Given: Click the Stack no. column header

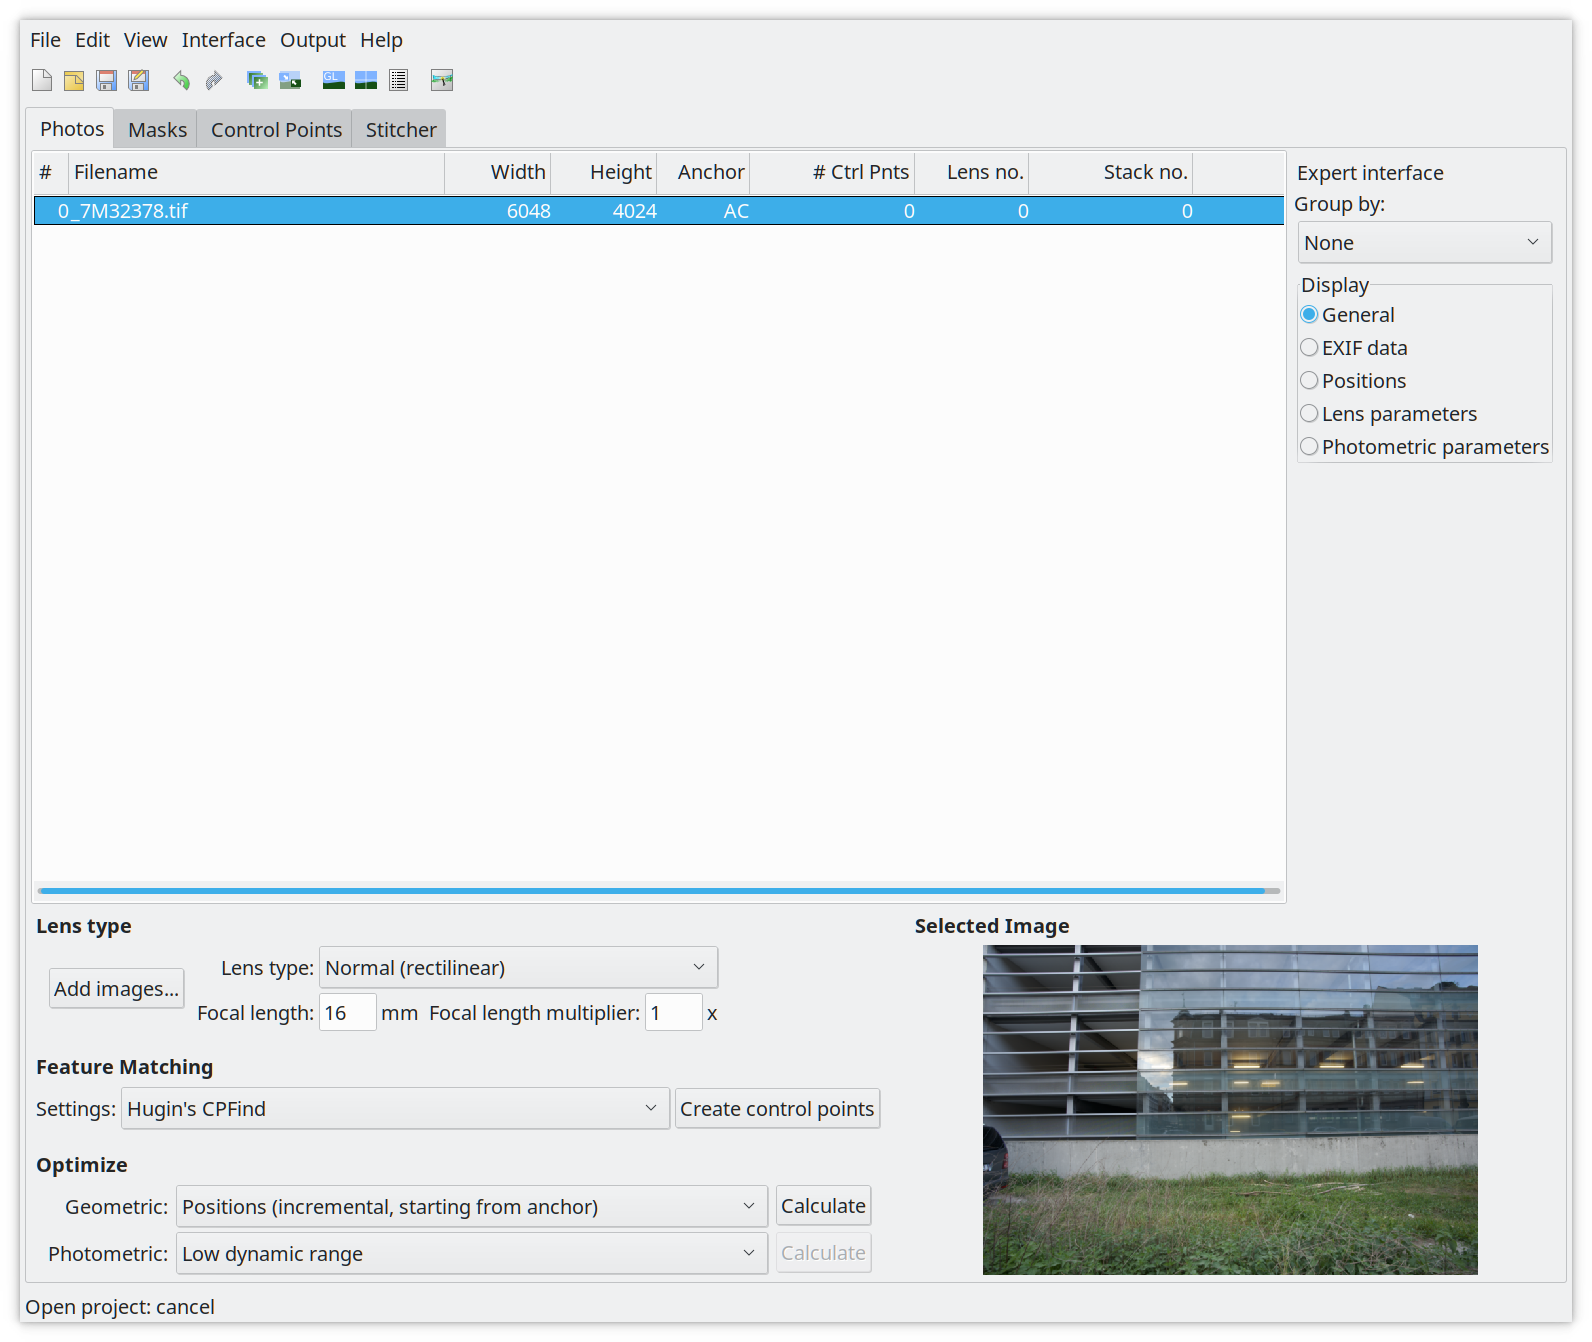Looking at the screenshot, I should point(1111,172).
